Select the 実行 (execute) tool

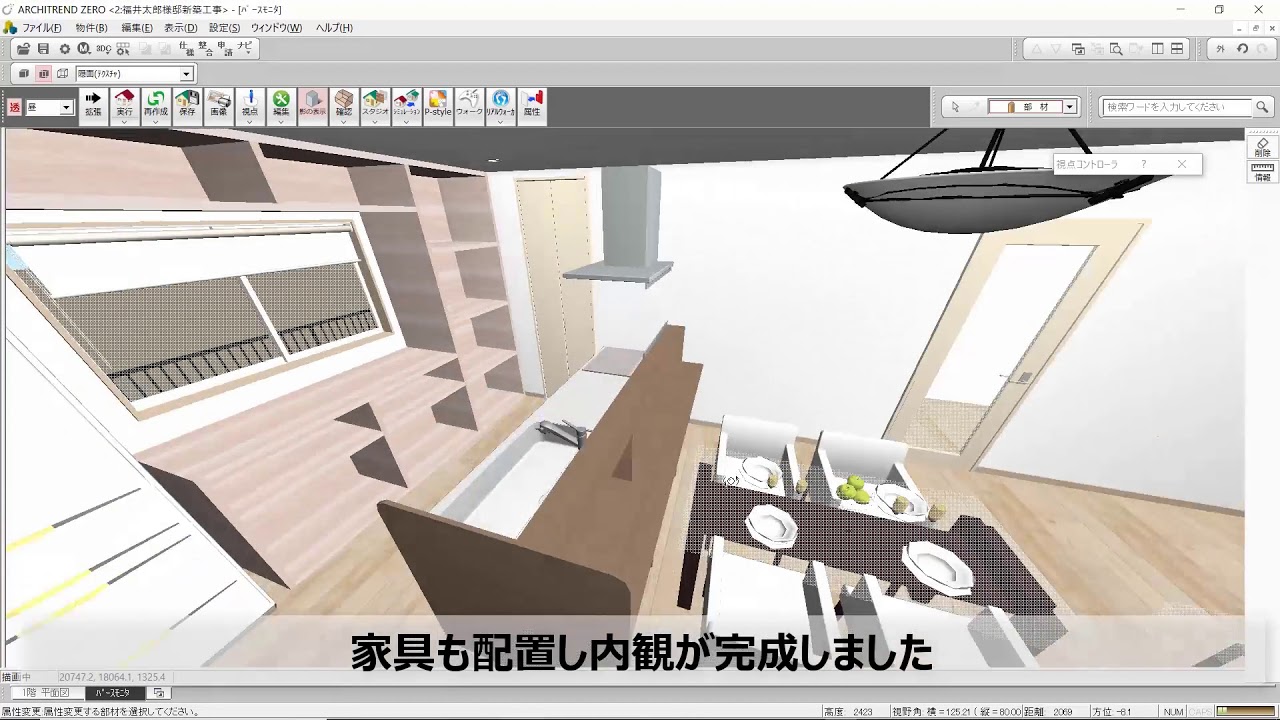click(124, 105)
